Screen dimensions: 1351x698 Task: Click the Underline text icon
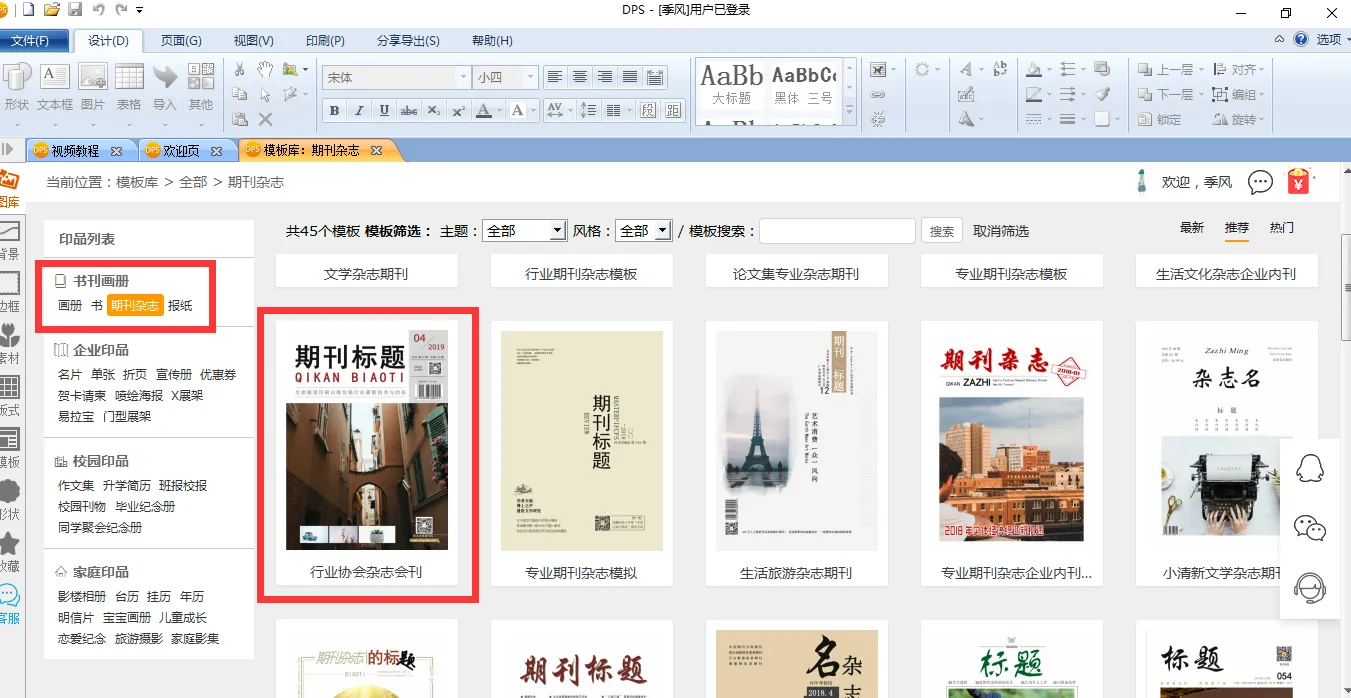pos(384,111)
